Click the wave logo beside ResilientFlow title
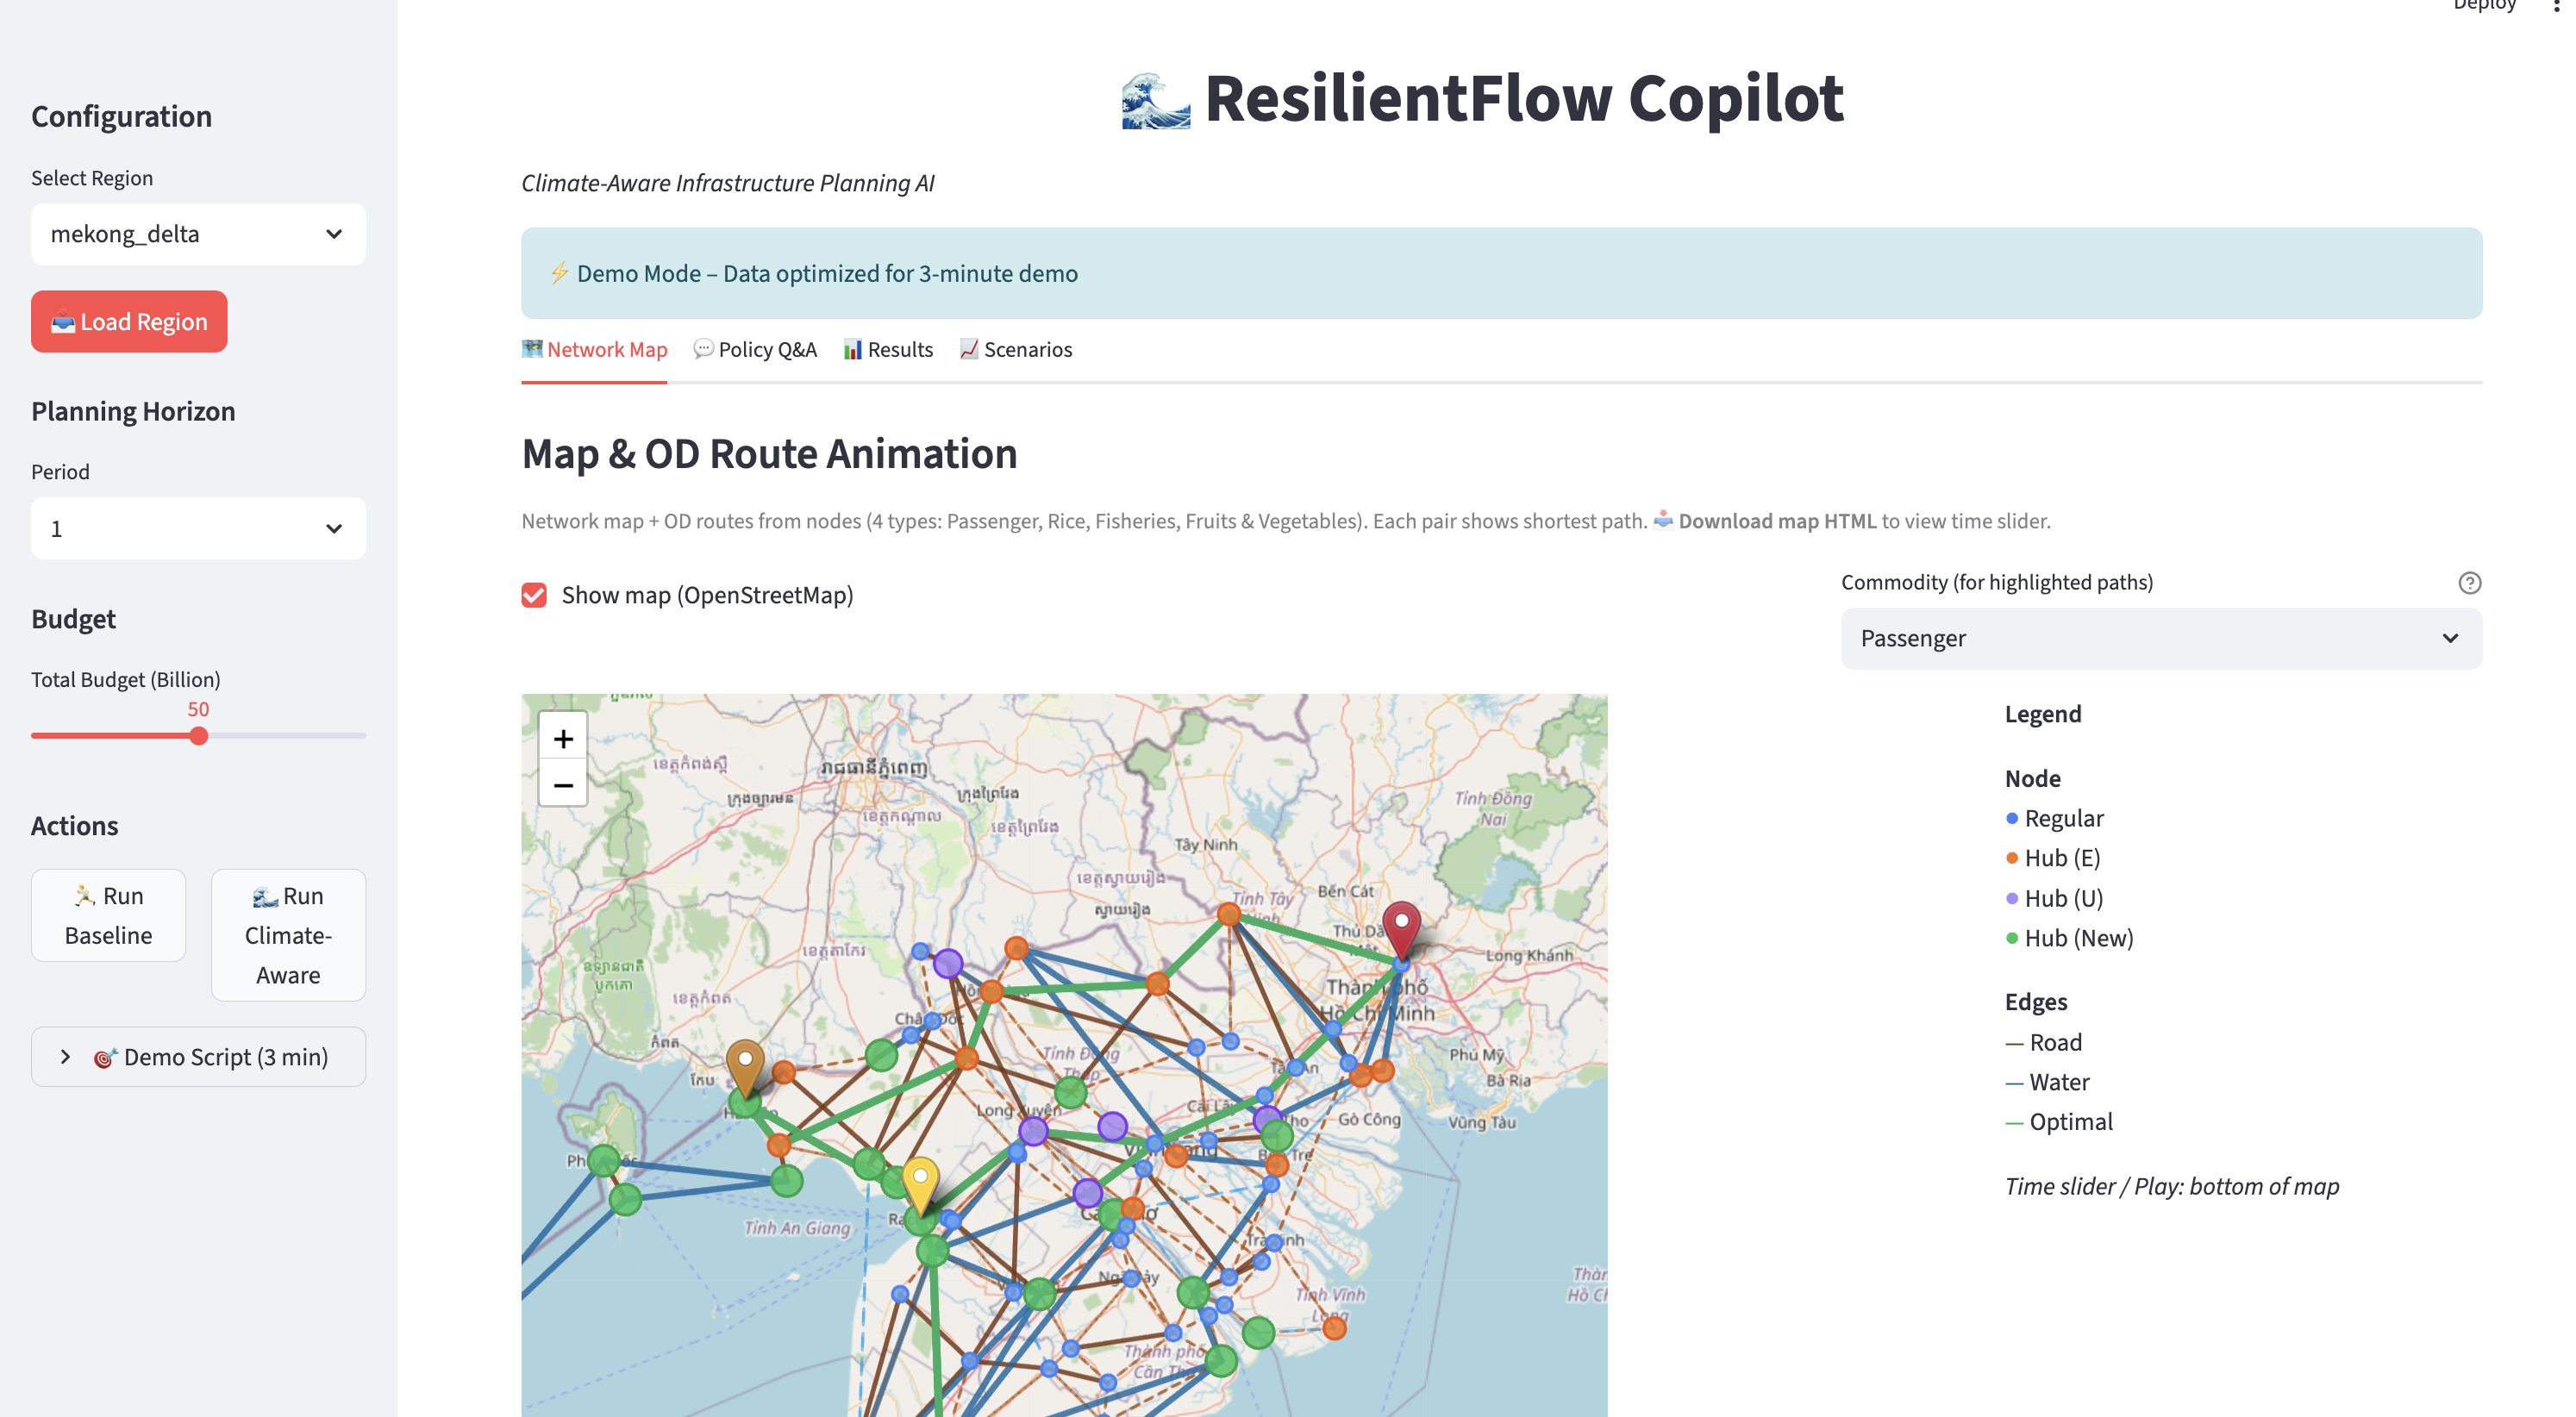The width and height of the screenshot is (2576, 1417). (x=1155, y=100)
